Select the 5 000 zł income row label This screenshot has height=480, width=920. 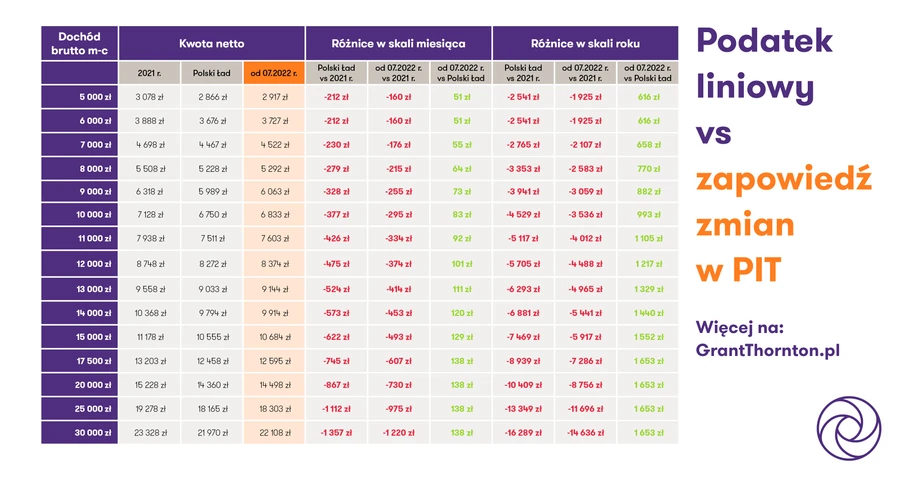pyautogui.click(x=79, y=97)
